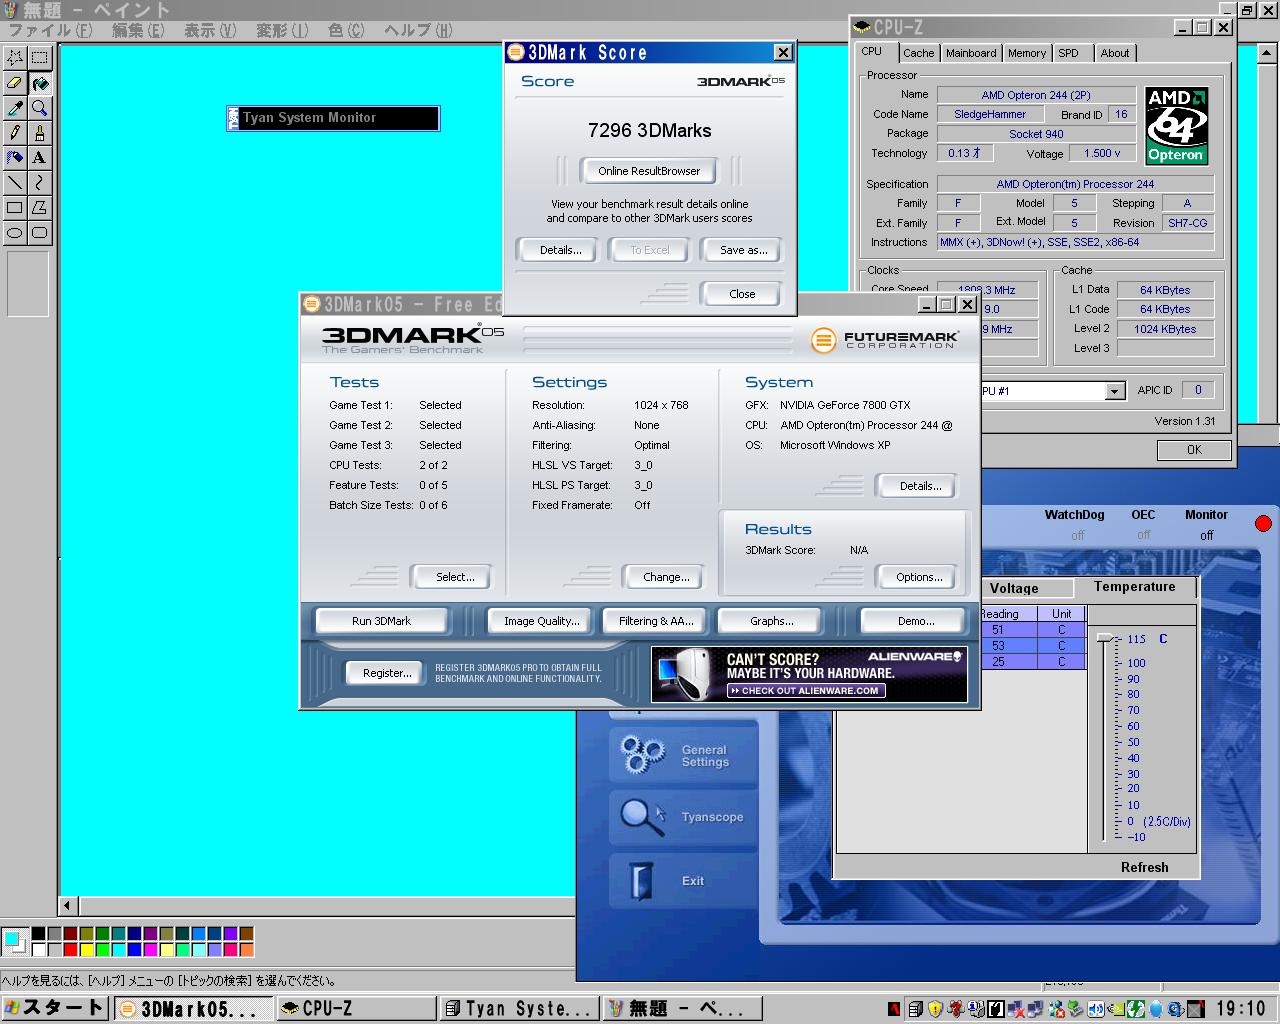Image resolution: width=1280 pixels, height=1024 pixels.
Task: Open the 色 (Colors) menu in Paint
Action: coord(346,30)
